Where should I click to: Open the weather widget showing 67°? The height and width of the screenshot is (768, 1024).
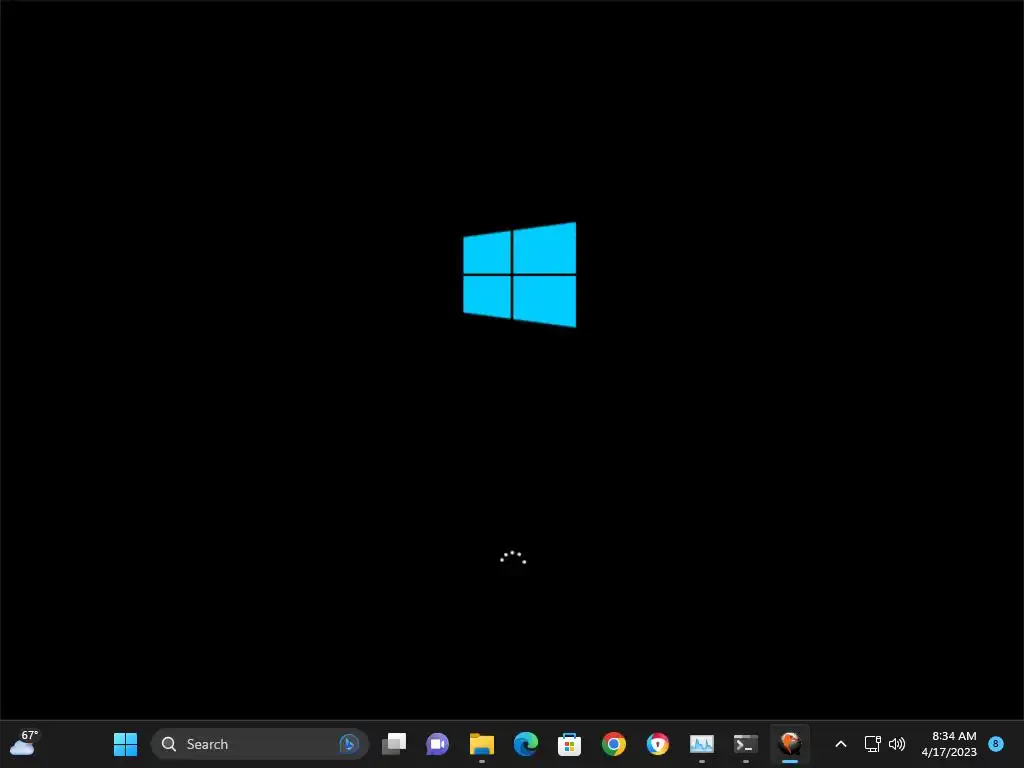point(25,743)
